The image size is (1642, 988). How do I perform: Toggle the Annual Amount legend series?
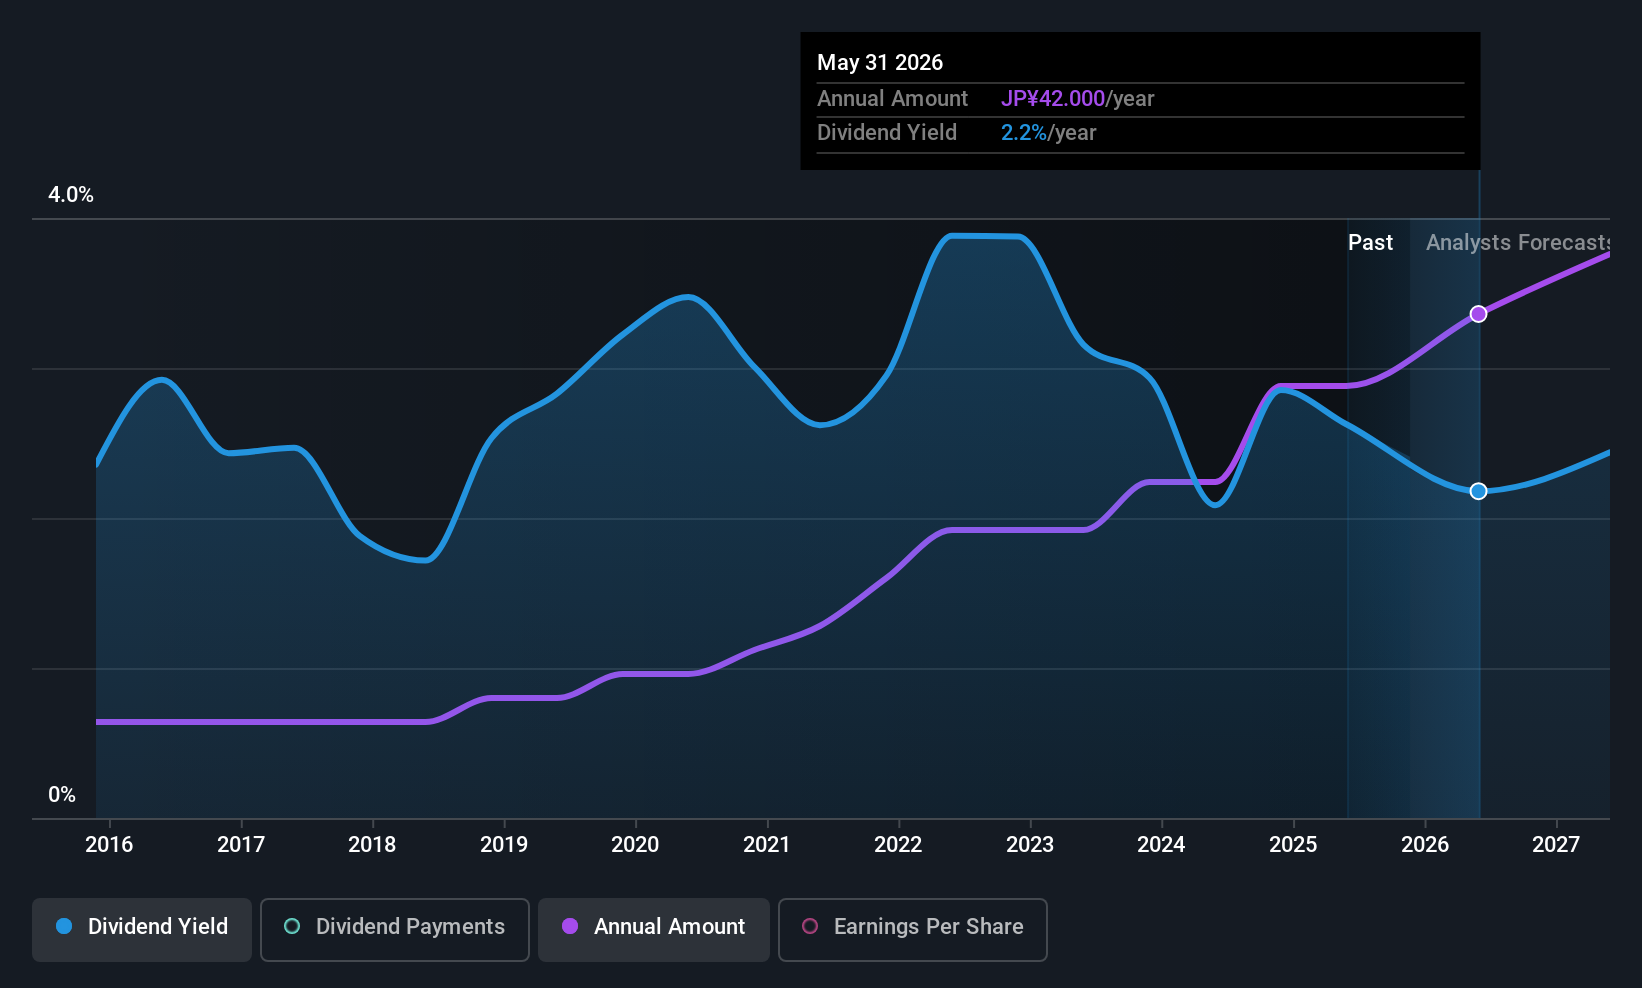(x=654, y=927)
